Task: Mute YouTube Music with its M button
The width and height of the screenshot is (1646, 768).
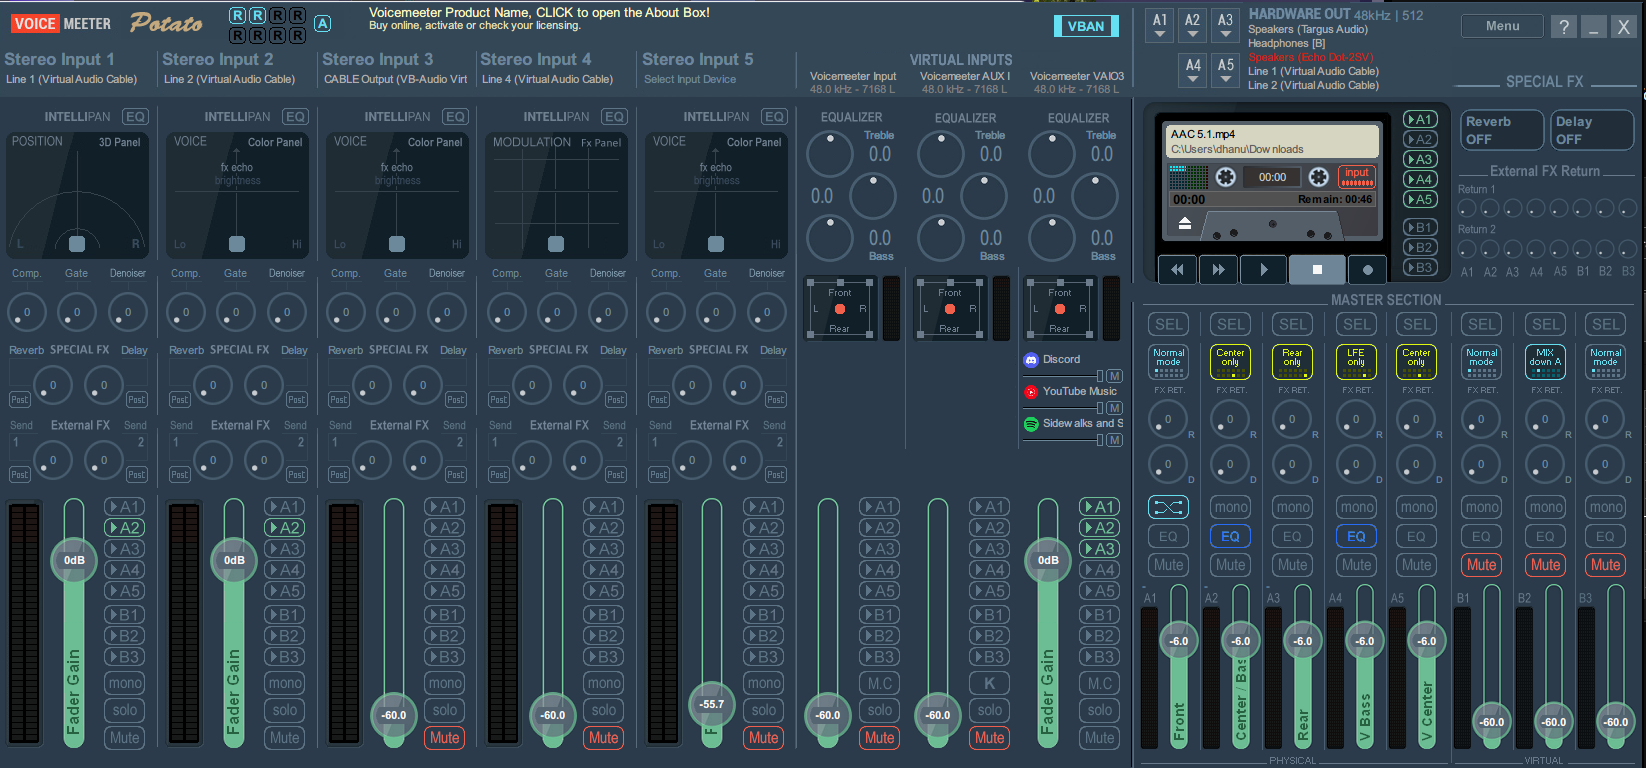Action: point(1114,408)
